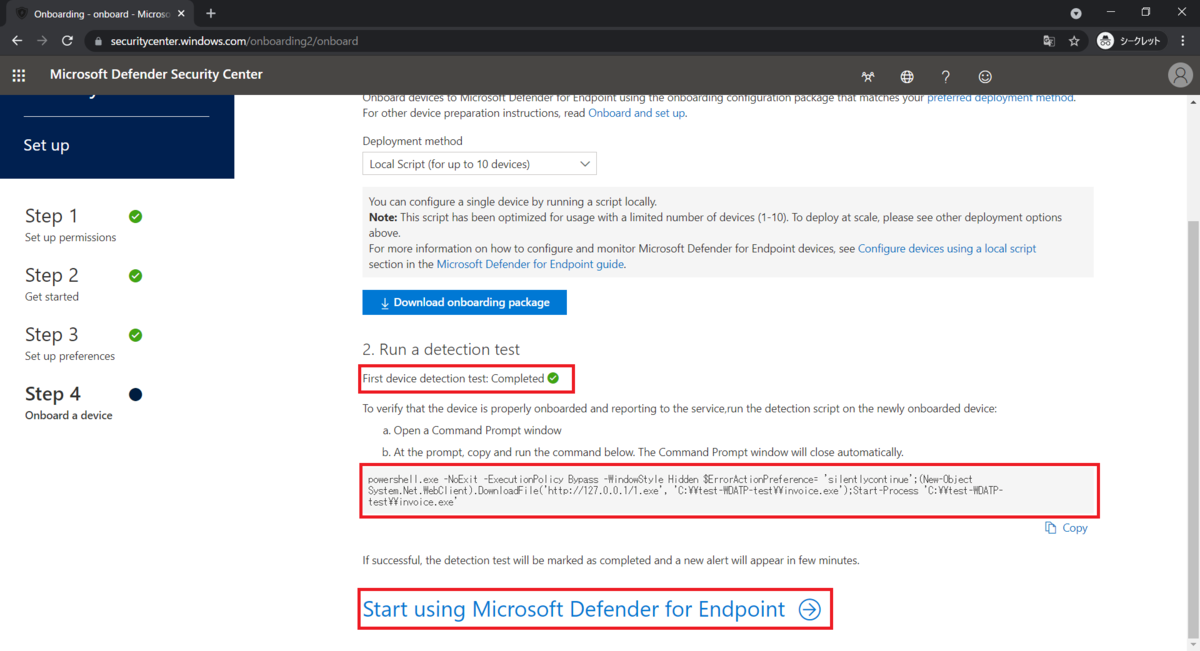
Task: Open Microsoft Defender for Endpoint guide link
Action: click(530, 264)
